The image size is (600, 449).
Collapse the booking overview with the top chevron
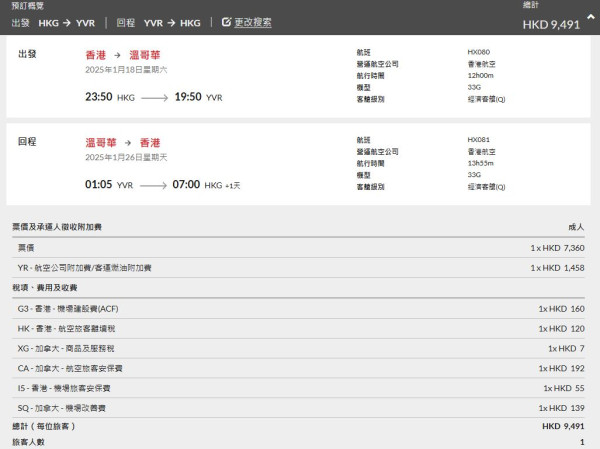(x=591, y=17)
